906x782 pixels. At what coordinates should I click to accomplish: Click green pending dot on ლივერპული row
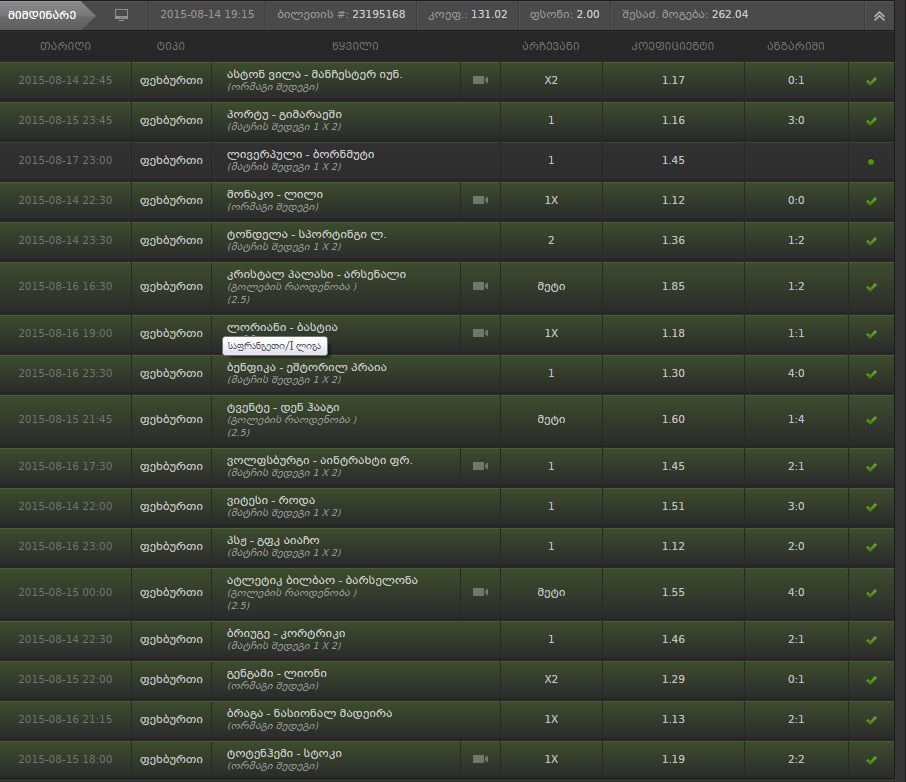click(871, 162)
